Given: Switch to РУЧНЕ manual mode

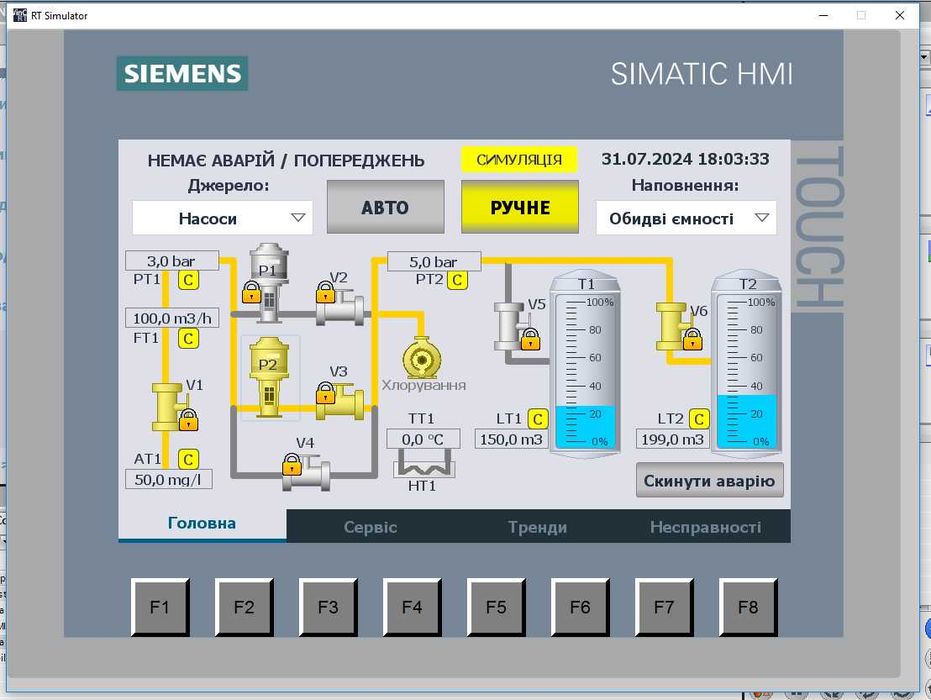Looking at the screenshot, I should tap(520, 207).
